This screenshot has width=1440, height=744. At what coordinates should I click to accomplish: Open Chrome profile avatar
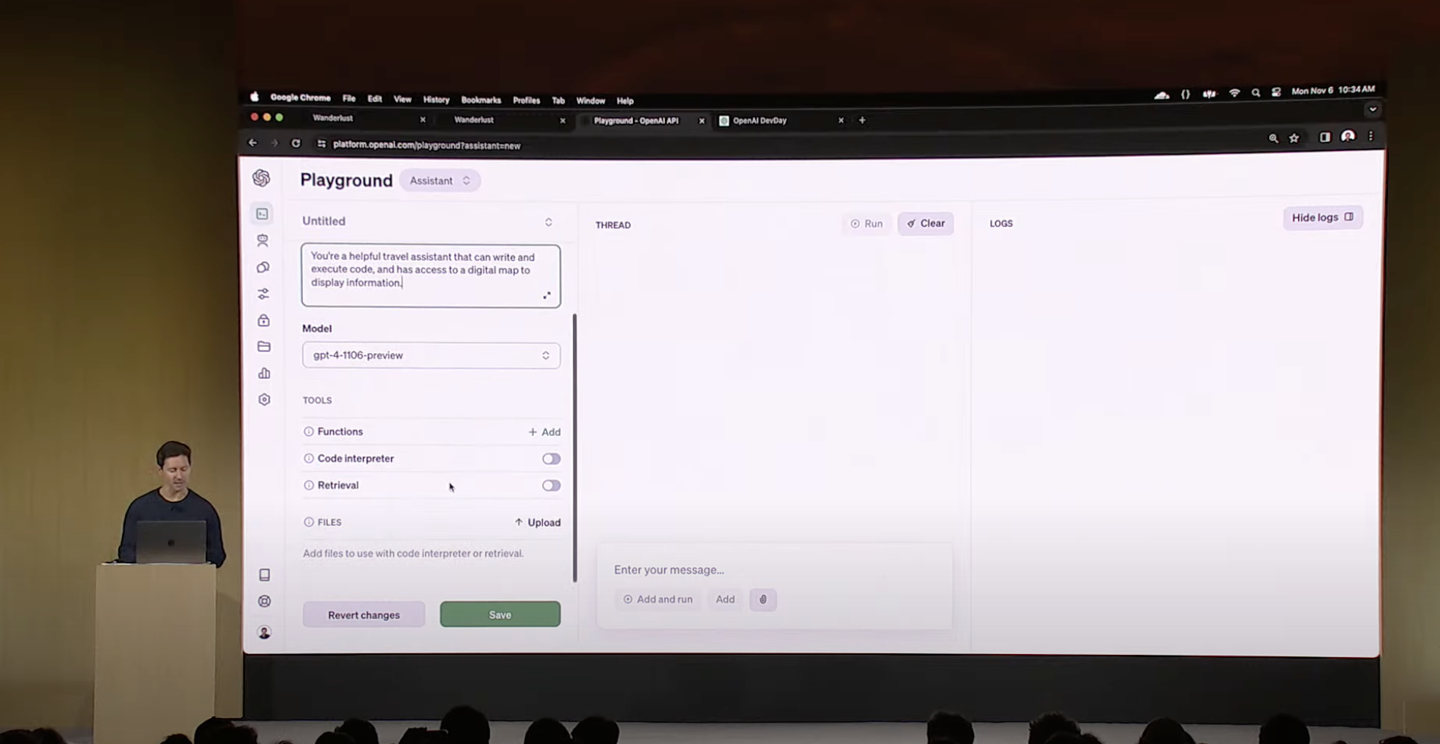pos(1348,136)
